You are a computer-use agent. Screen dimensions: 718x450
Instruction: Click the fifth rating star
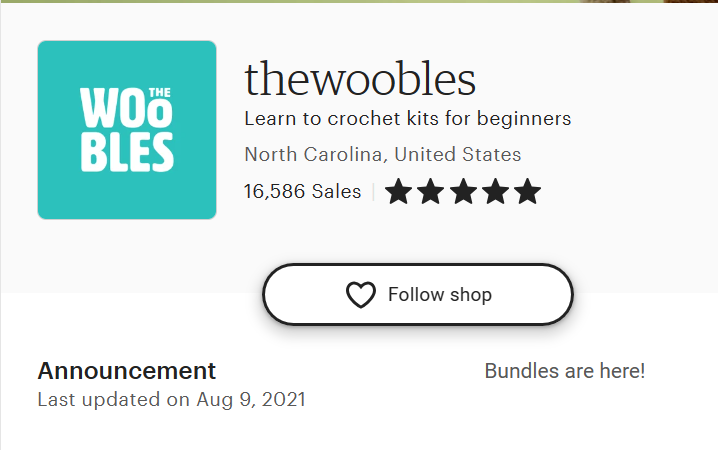pos(528,191)
